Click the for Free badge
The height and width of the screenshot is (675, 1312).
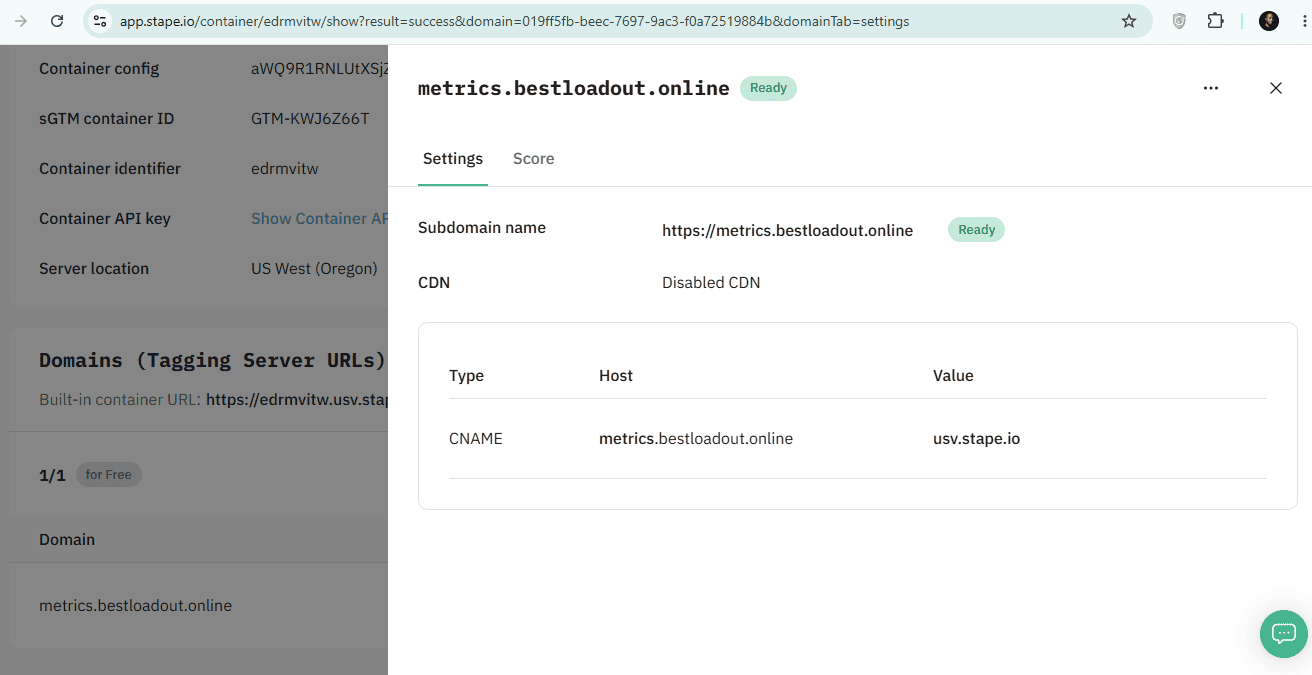109,475
